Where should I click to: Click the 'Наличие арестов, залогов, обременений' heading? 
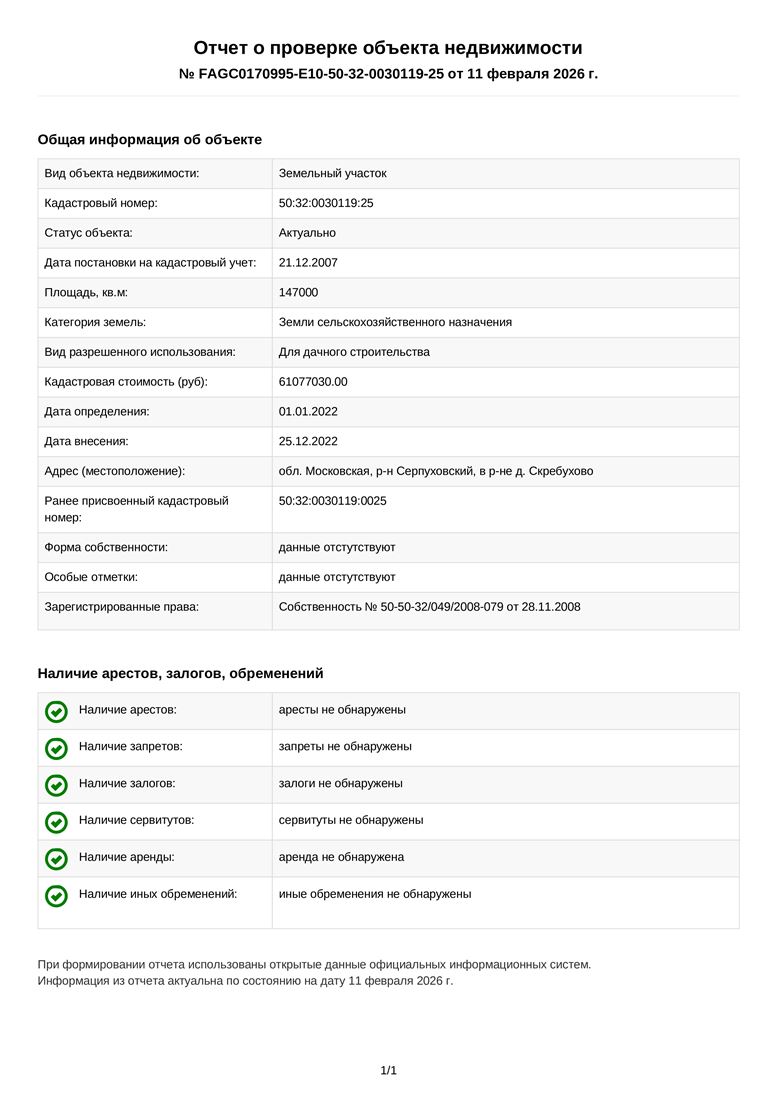[x=180, y=674]
